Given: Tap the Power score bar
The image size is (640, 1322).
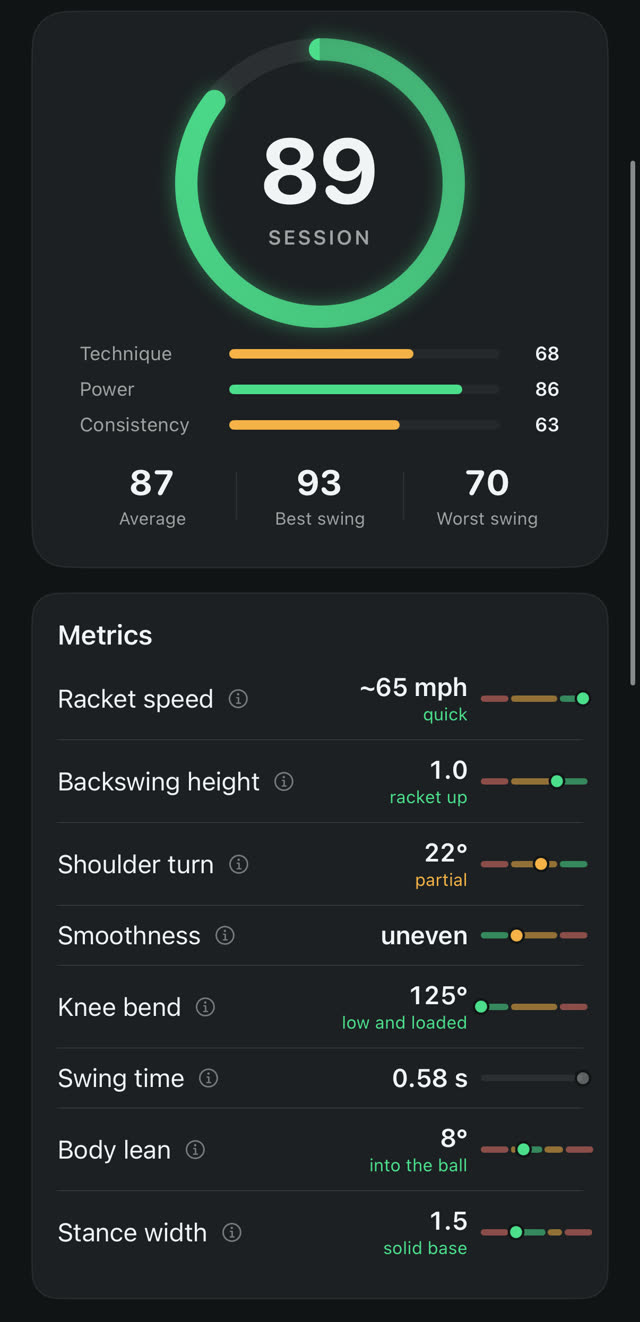Looking at the screenshot, I should (x=364, y=389).
